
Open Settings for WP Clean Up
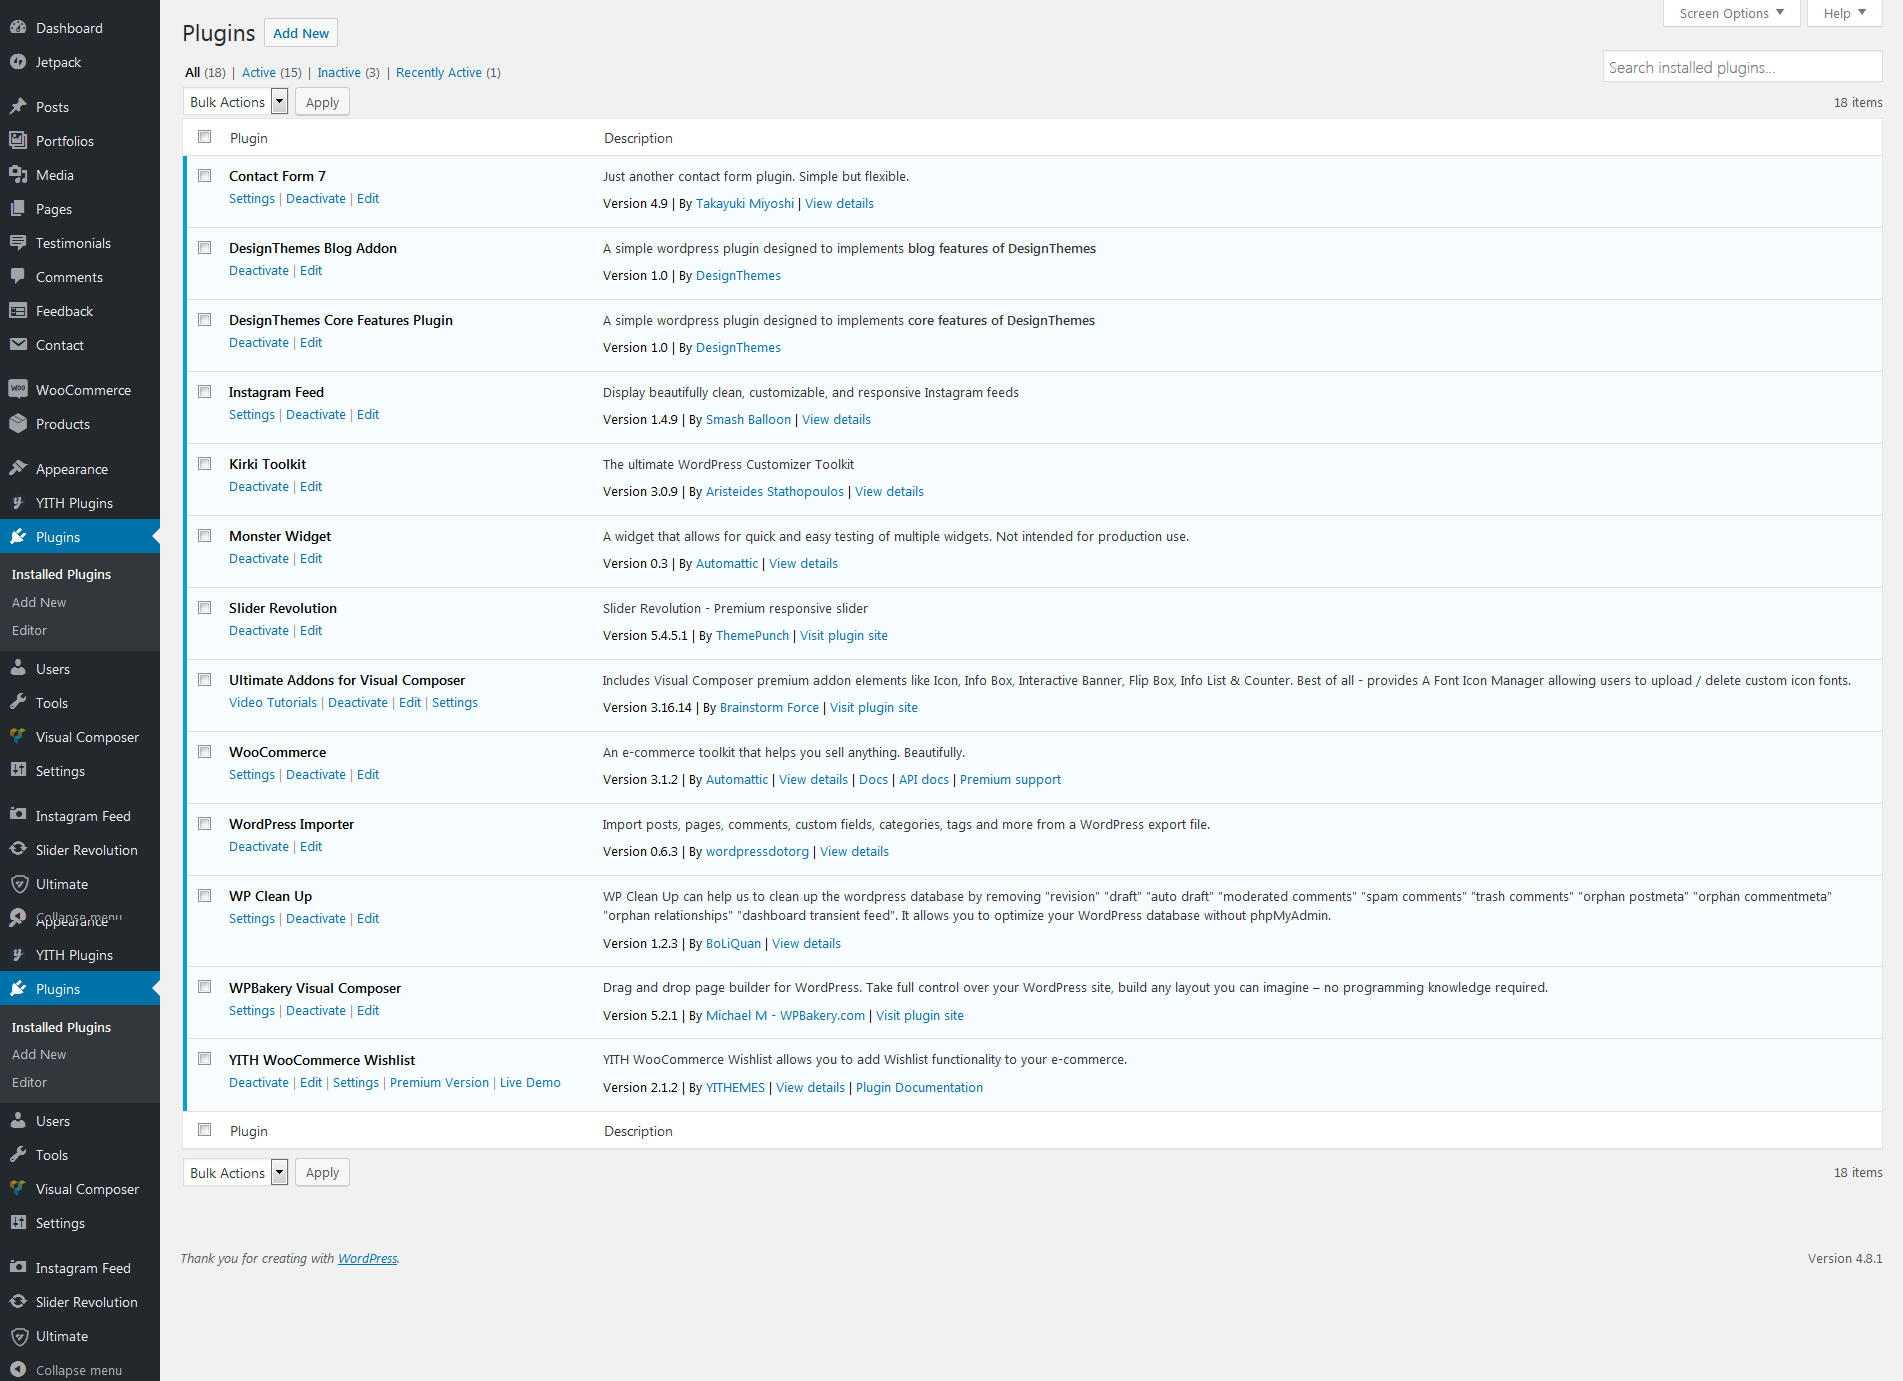252,919
